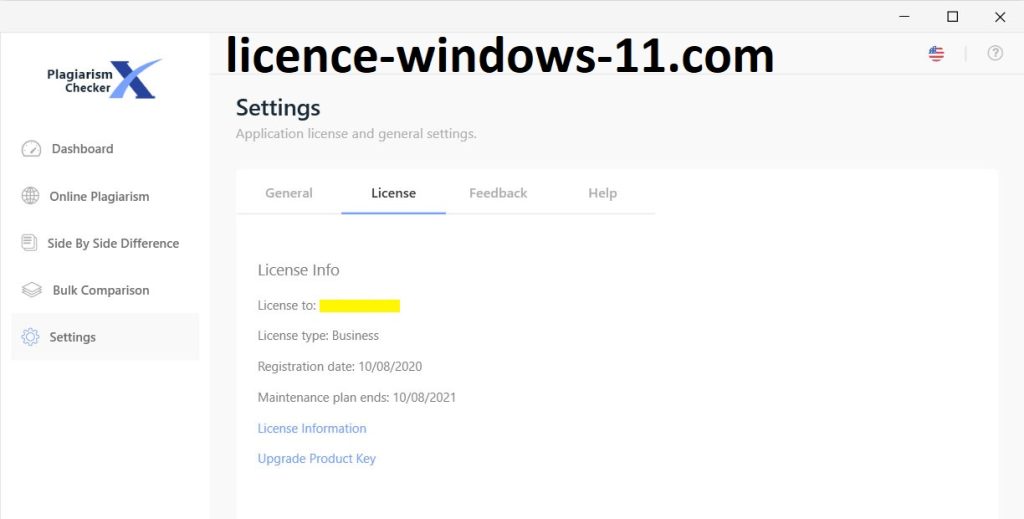This screenshot has height=519, width=1024.
Task: Click the Upgrade Product Key link
Action: [x=317, y=458]
